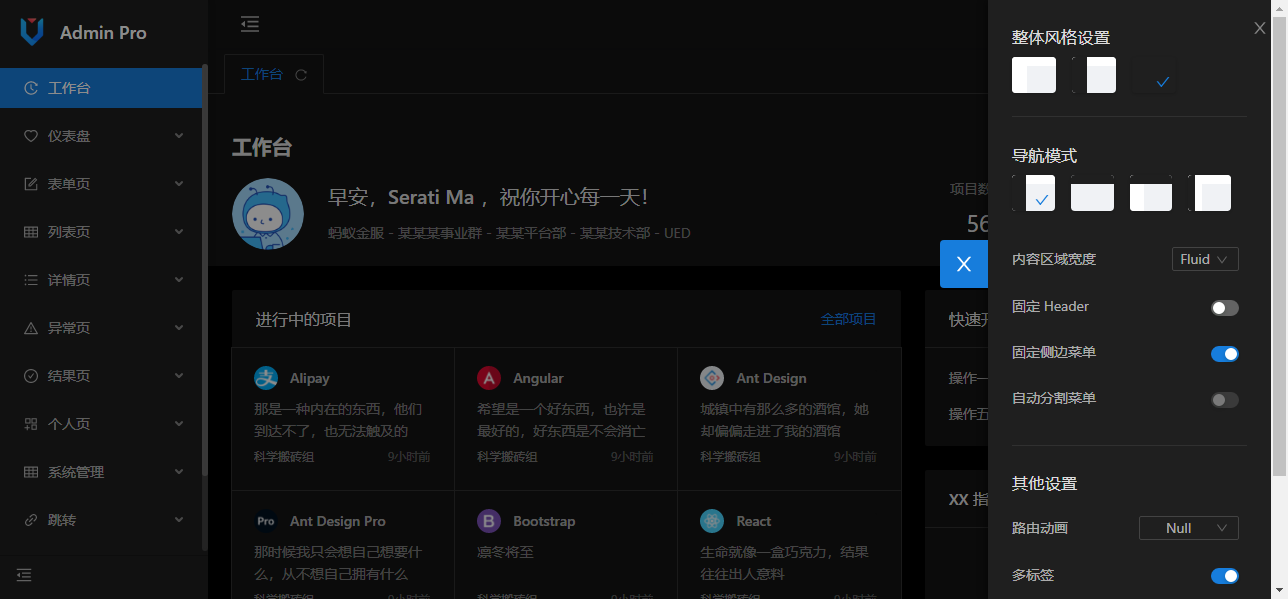The width and height of the screenshot is (1288, 599).
Task: Expand the 系统管理 menu chevron
Action: point(179,472)
